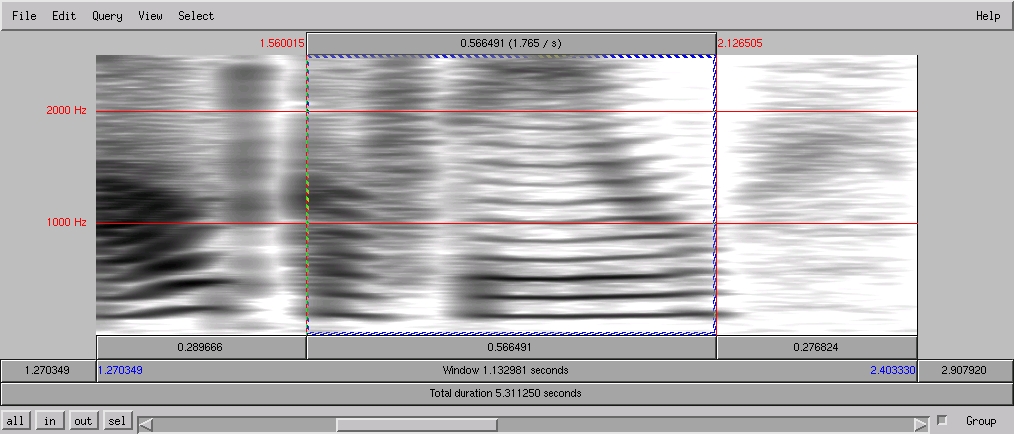
Task: Open the Query menu
Action: [107, 16]
